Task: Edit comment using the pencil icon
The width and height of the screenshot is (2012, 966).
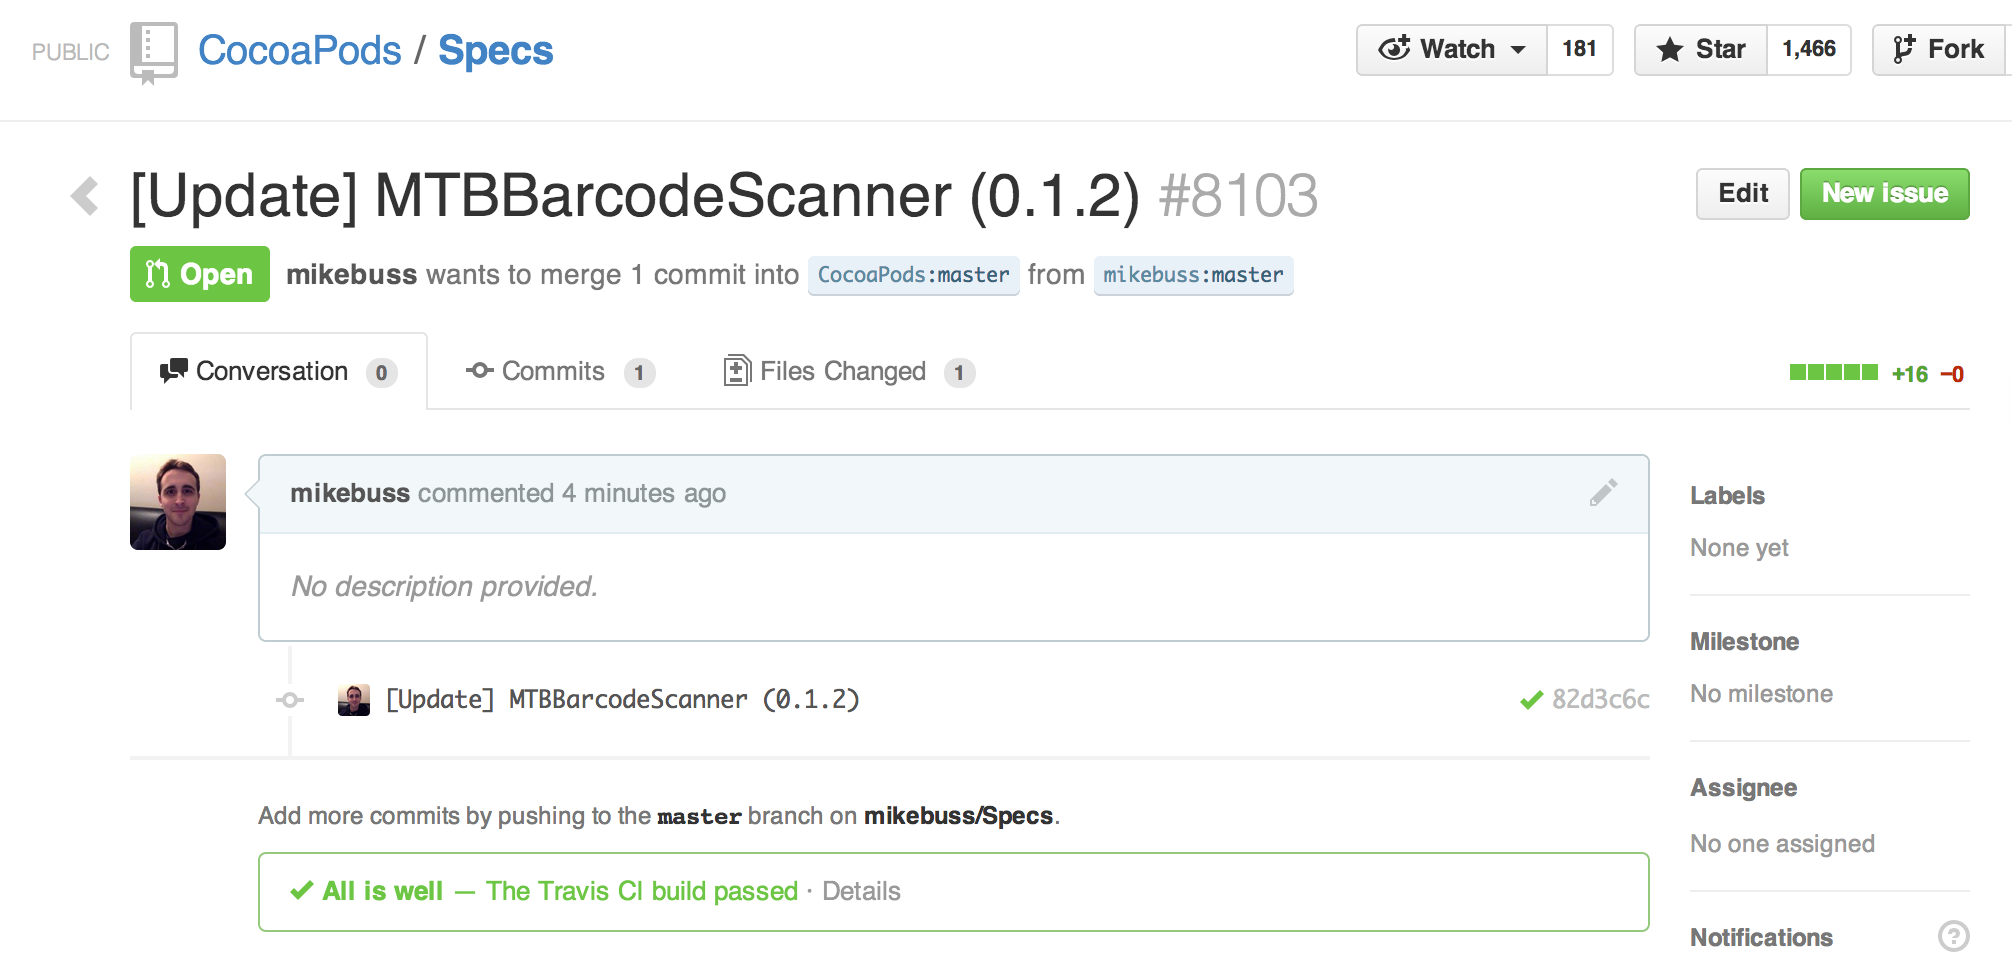Action: 1603,492
